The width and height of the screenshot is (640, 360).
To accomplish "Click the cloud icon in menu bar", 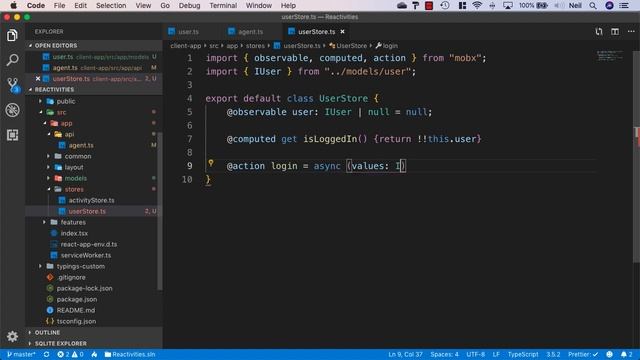I will pos(402,5).
